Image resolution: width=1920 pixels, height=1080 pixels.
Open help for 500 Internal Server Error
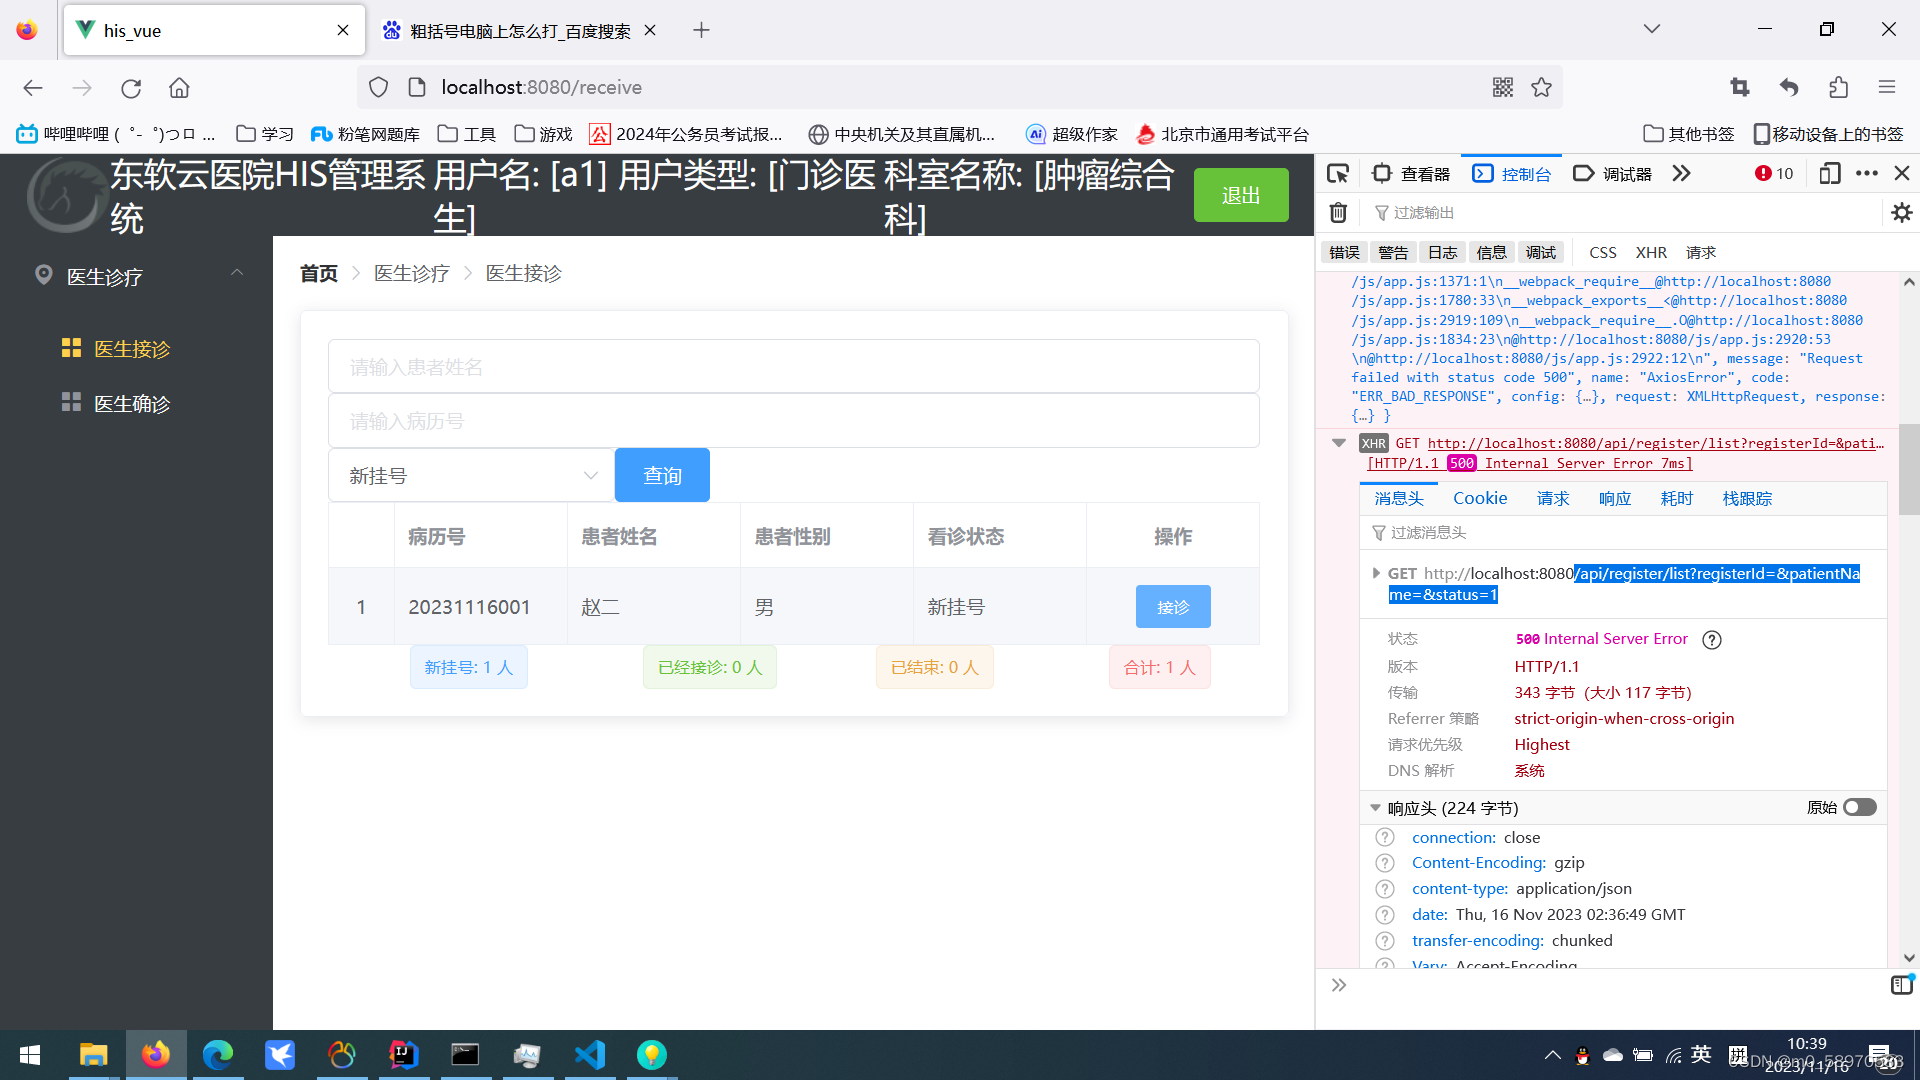1712,639
